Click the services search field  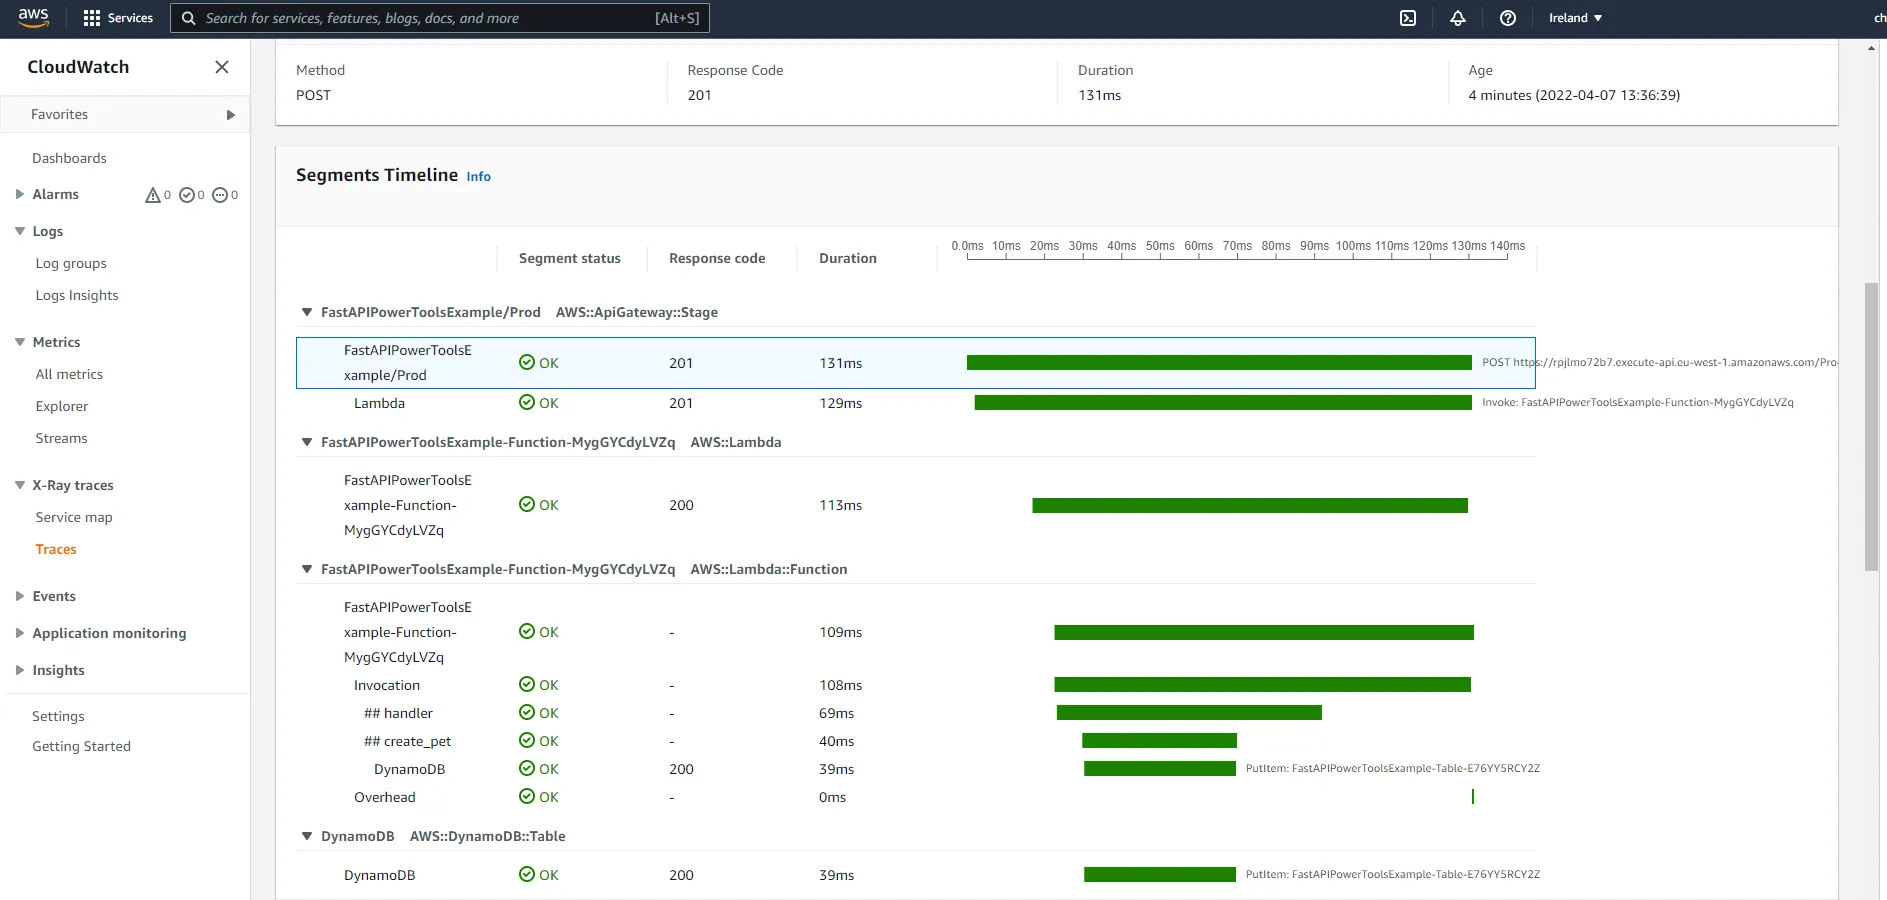(438, 17)
